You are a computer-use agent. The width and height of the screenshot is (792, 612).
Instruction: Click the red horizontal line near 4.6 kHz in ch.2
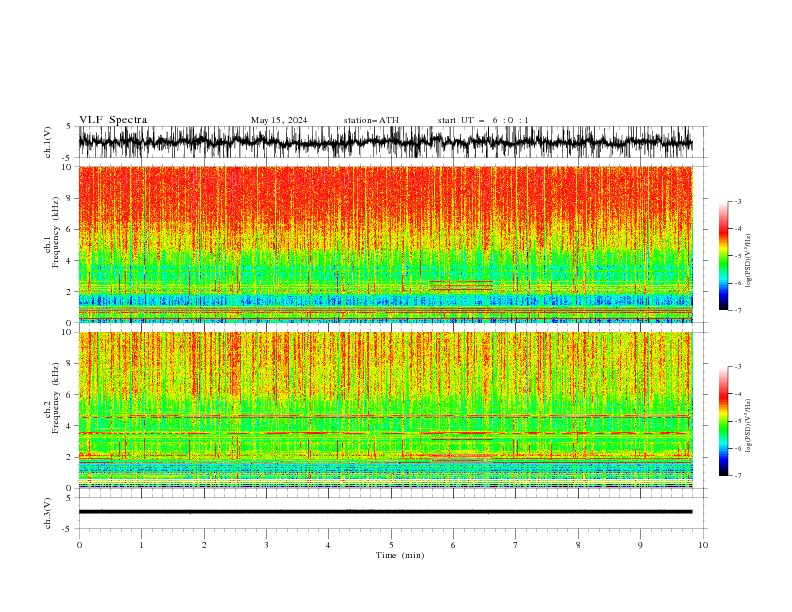tap(386, 416)
